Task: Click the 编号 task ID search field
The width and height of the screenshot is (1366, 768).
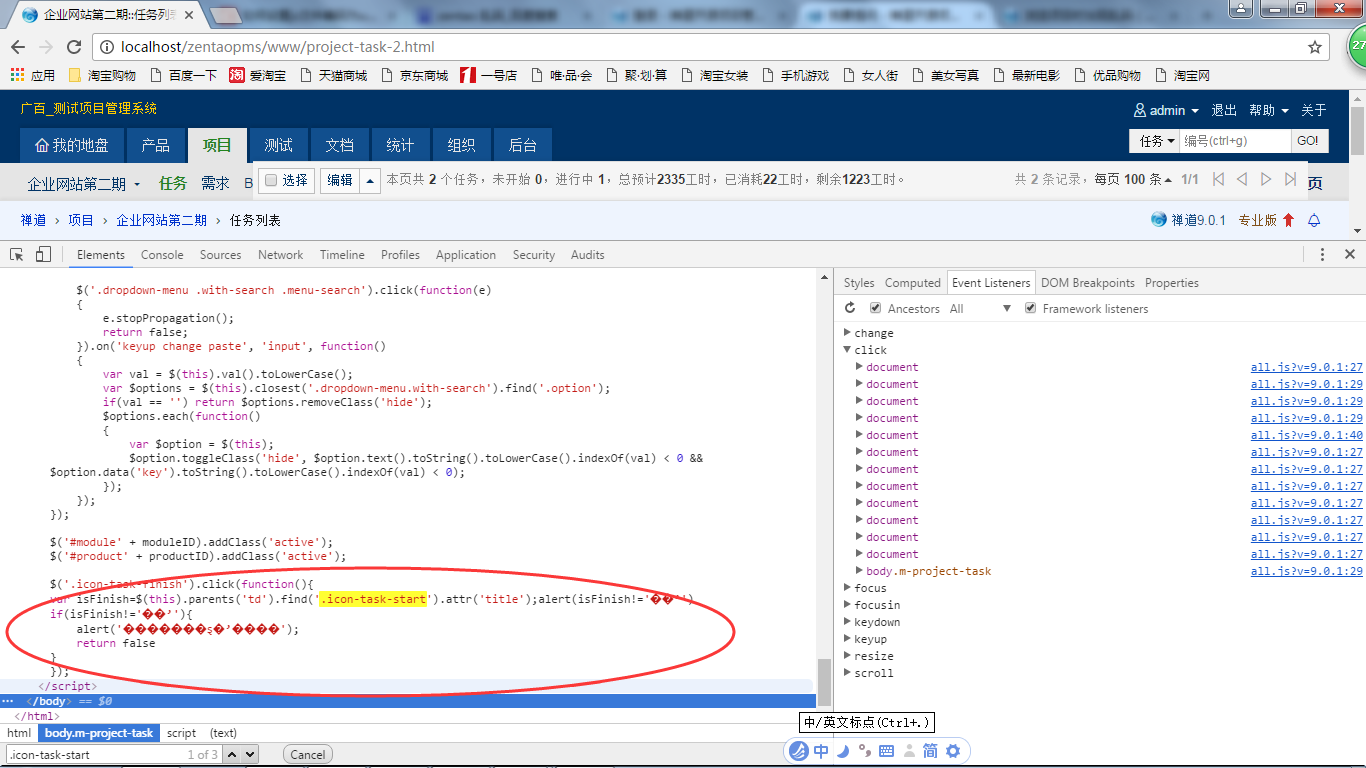Action: pos(1235,141)
